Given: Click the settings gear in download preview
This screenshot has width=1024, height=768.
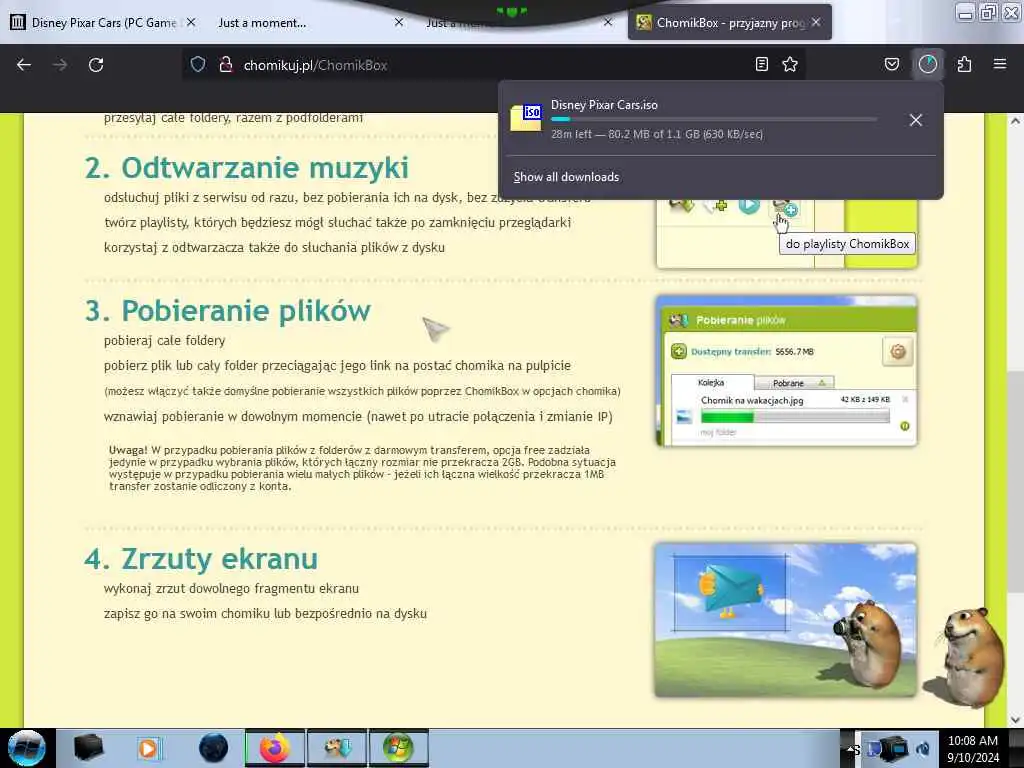Looking at the screenshot, I should [898, 351].
